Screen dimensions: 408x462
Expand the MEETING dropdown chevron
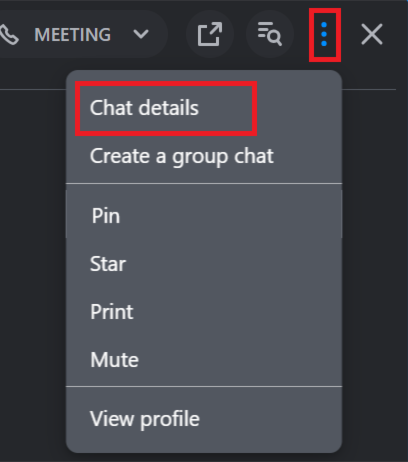click(x=141, y=34)
